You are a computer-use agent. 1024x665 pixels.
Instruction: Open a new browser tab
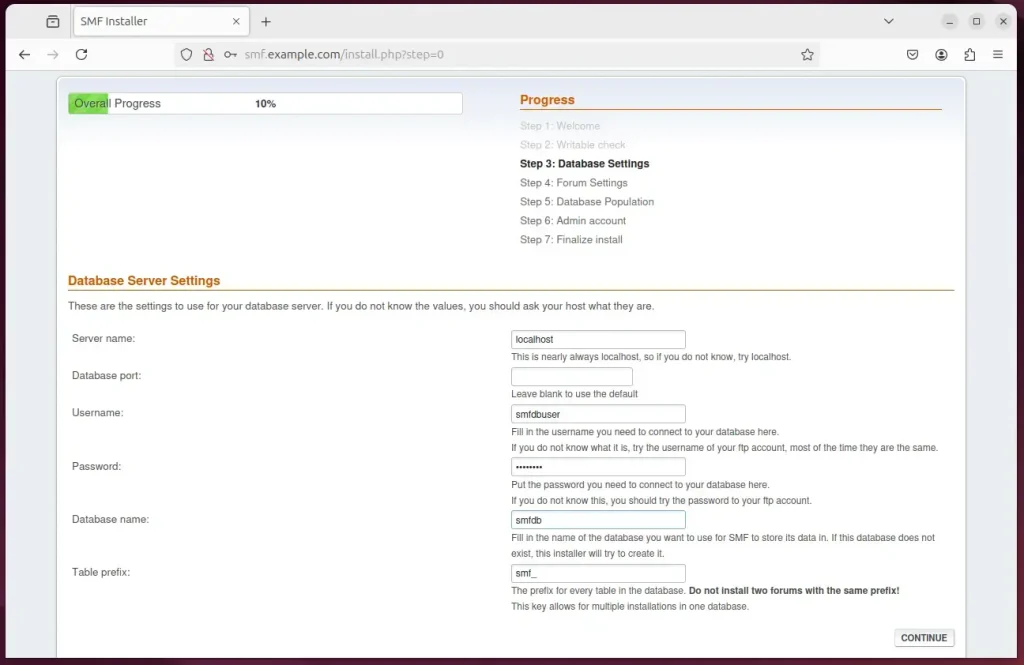click(266, 22)
